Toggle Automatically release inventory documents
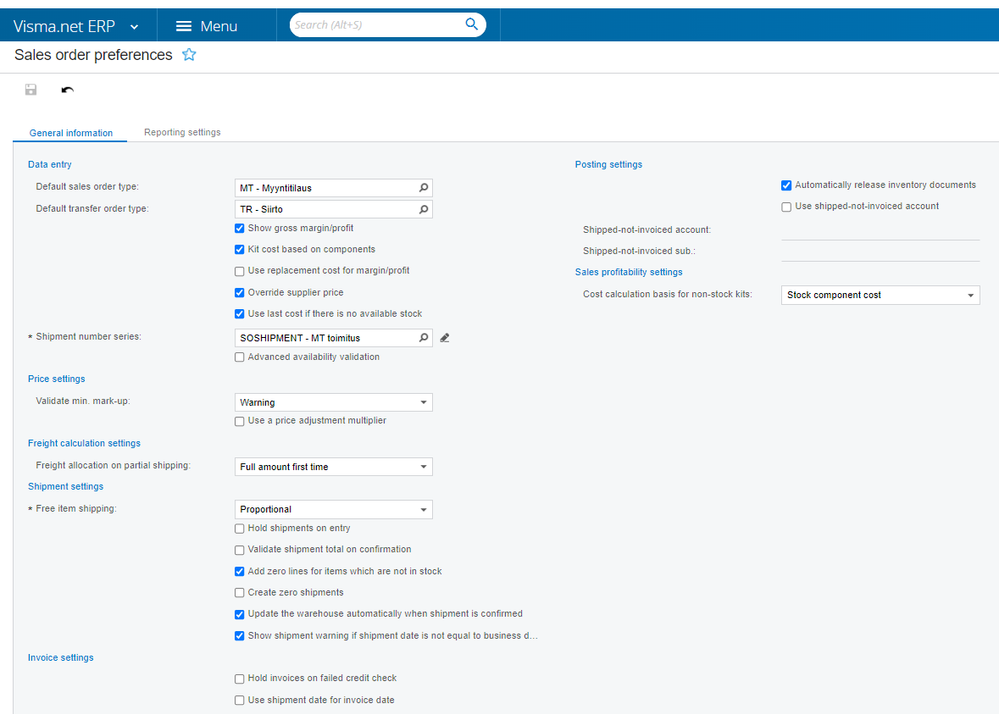 coord(786,185)
